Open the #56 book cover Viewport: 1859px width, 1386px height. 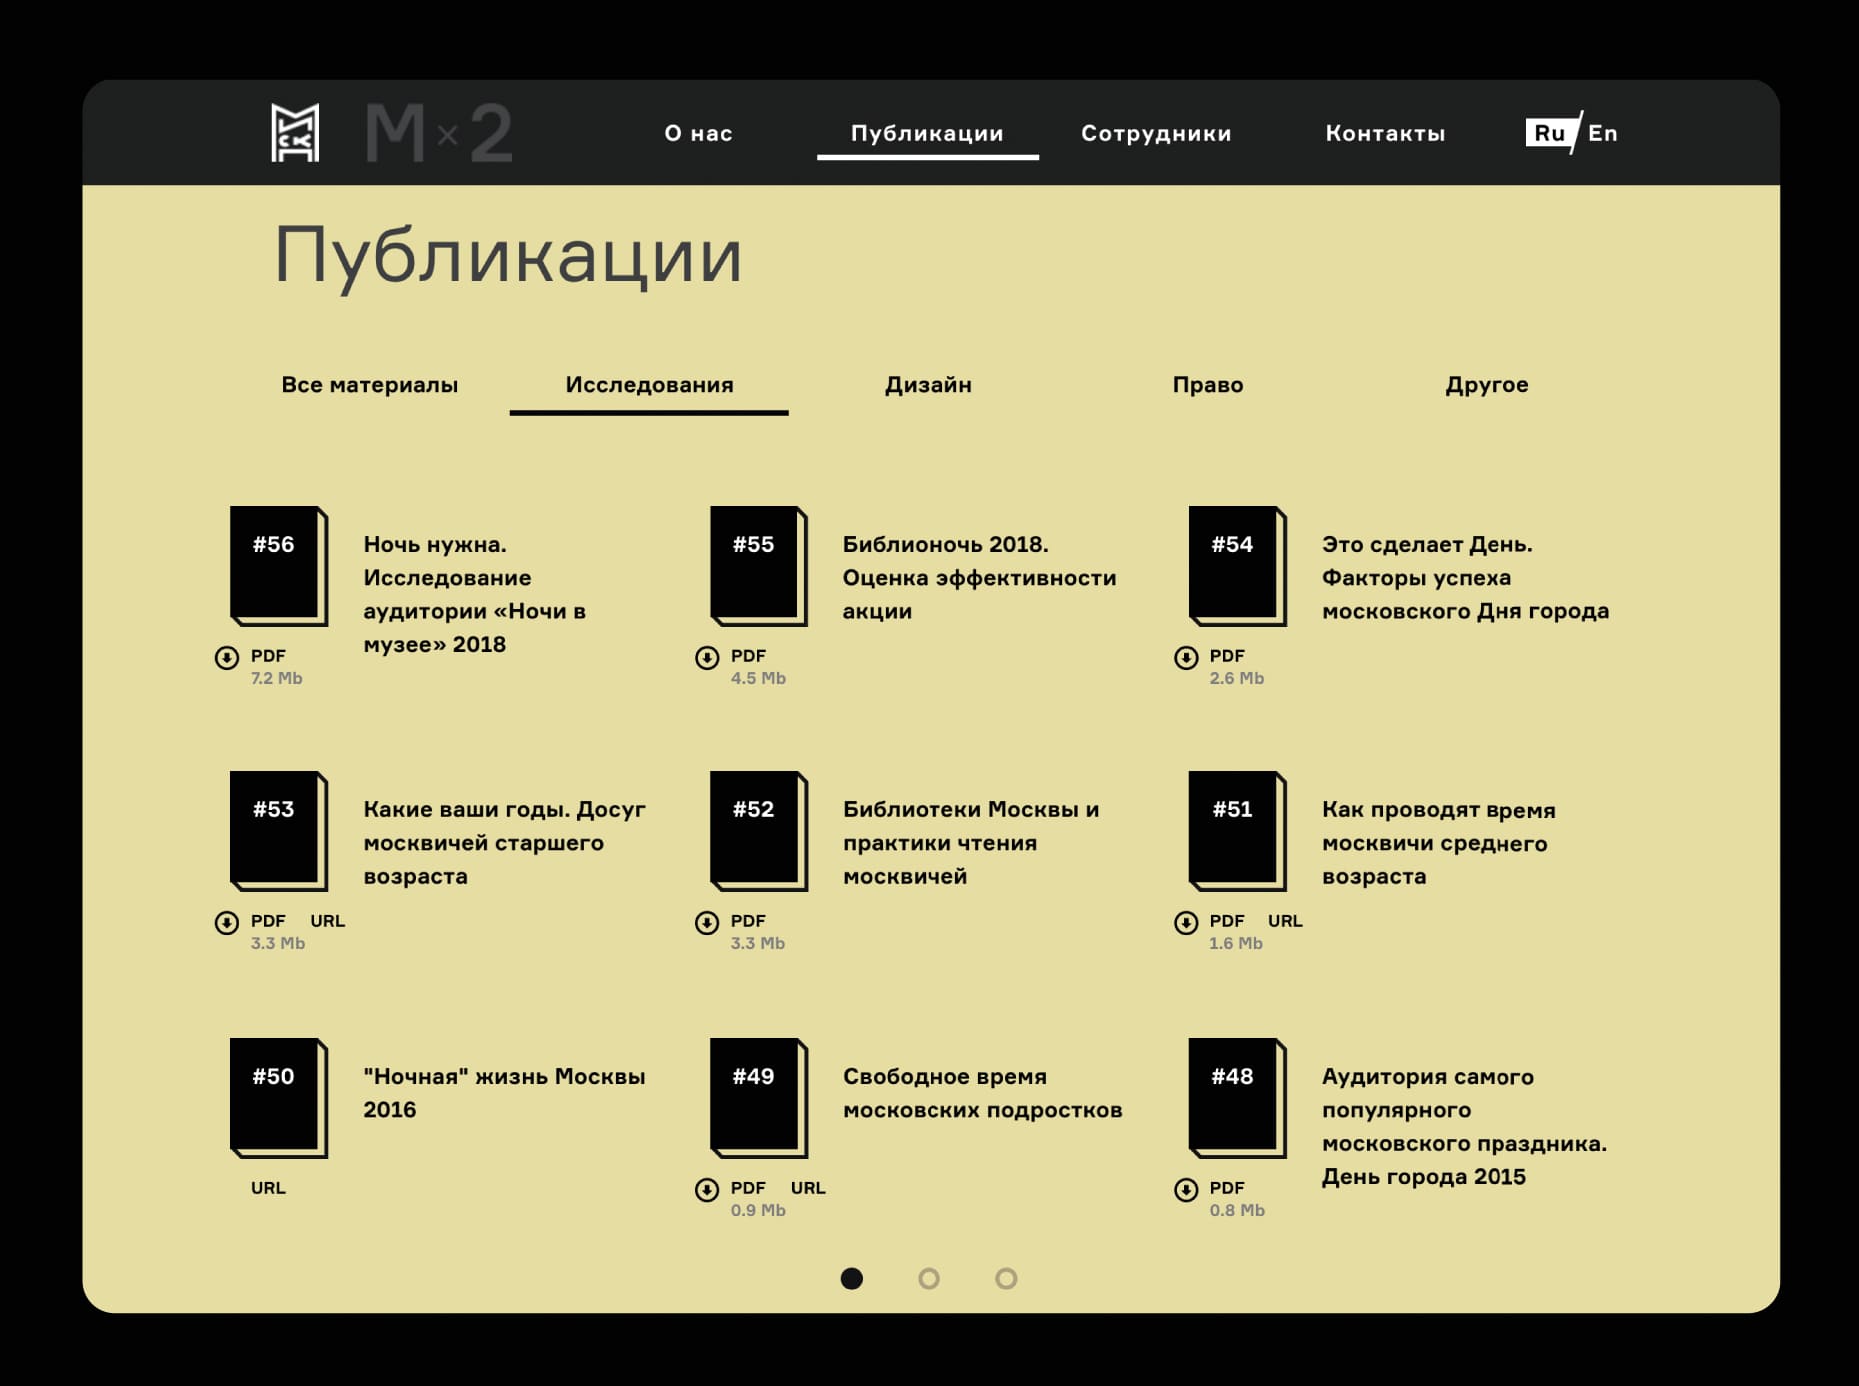pos(279,566)
